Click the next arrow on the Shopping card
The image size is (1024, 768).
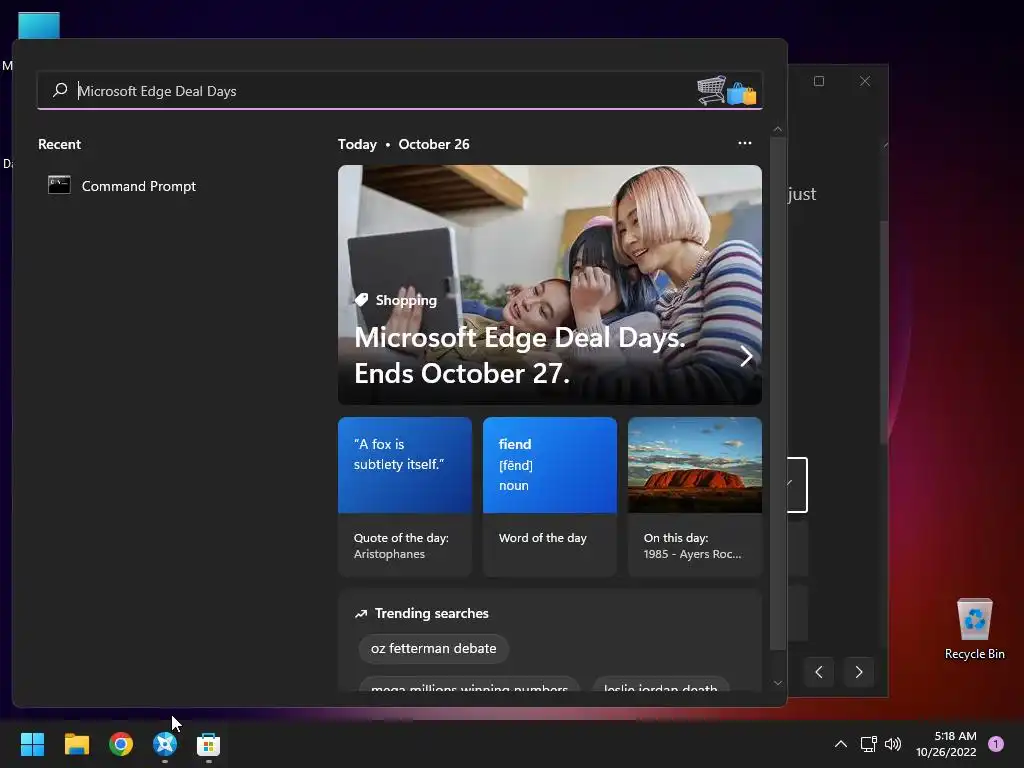coord(746,357)
